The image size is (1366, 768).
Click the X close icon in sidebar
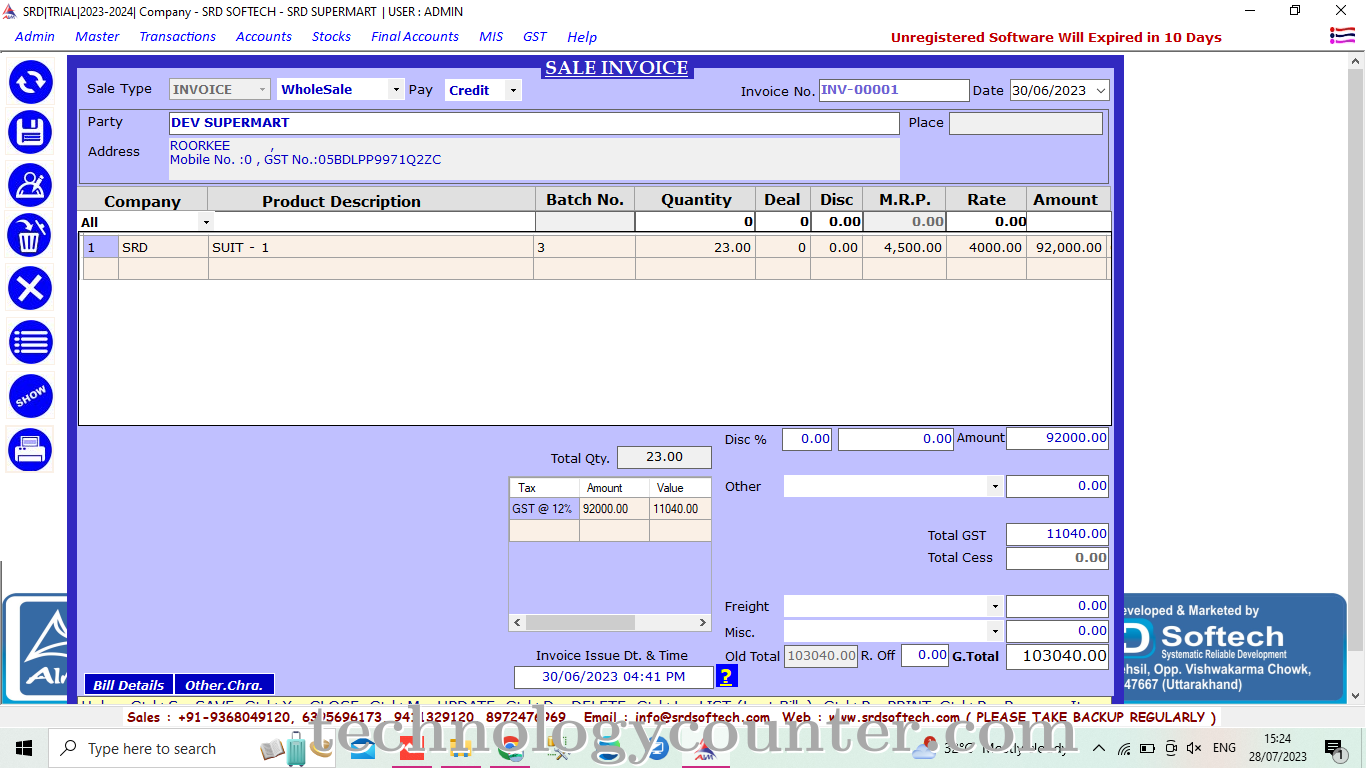click(x=31, y=289)
